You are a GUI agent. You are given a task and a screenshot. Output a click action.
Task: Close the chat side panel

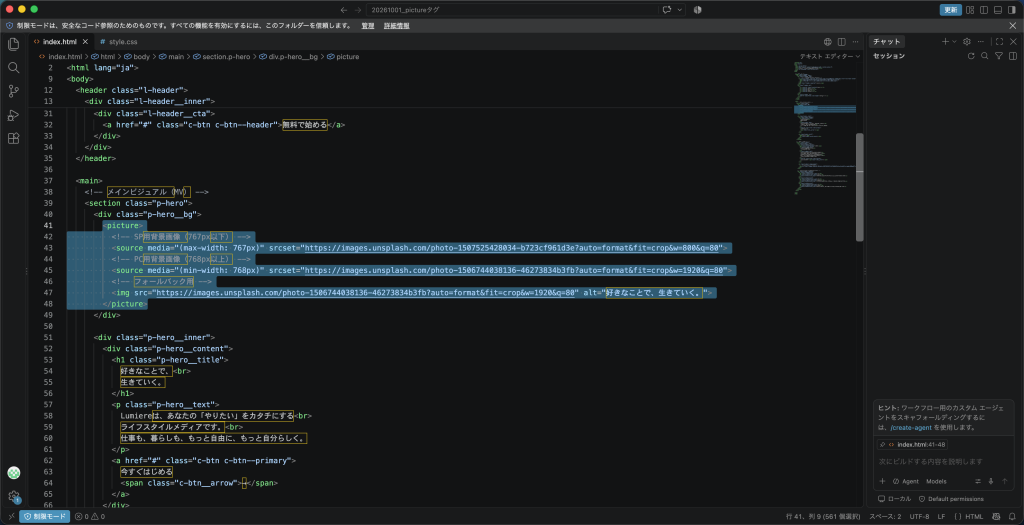[1013, 41]
